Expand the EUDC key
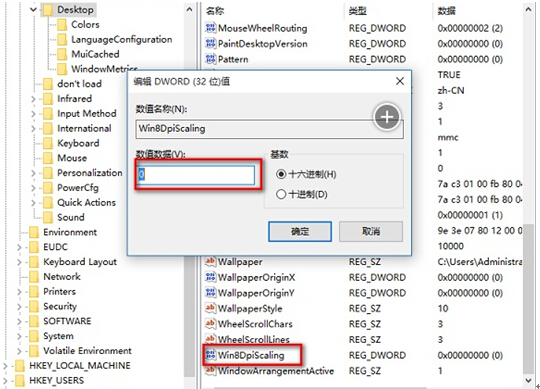The height and width of the screenshot is (389, 540). click(19, 247)
